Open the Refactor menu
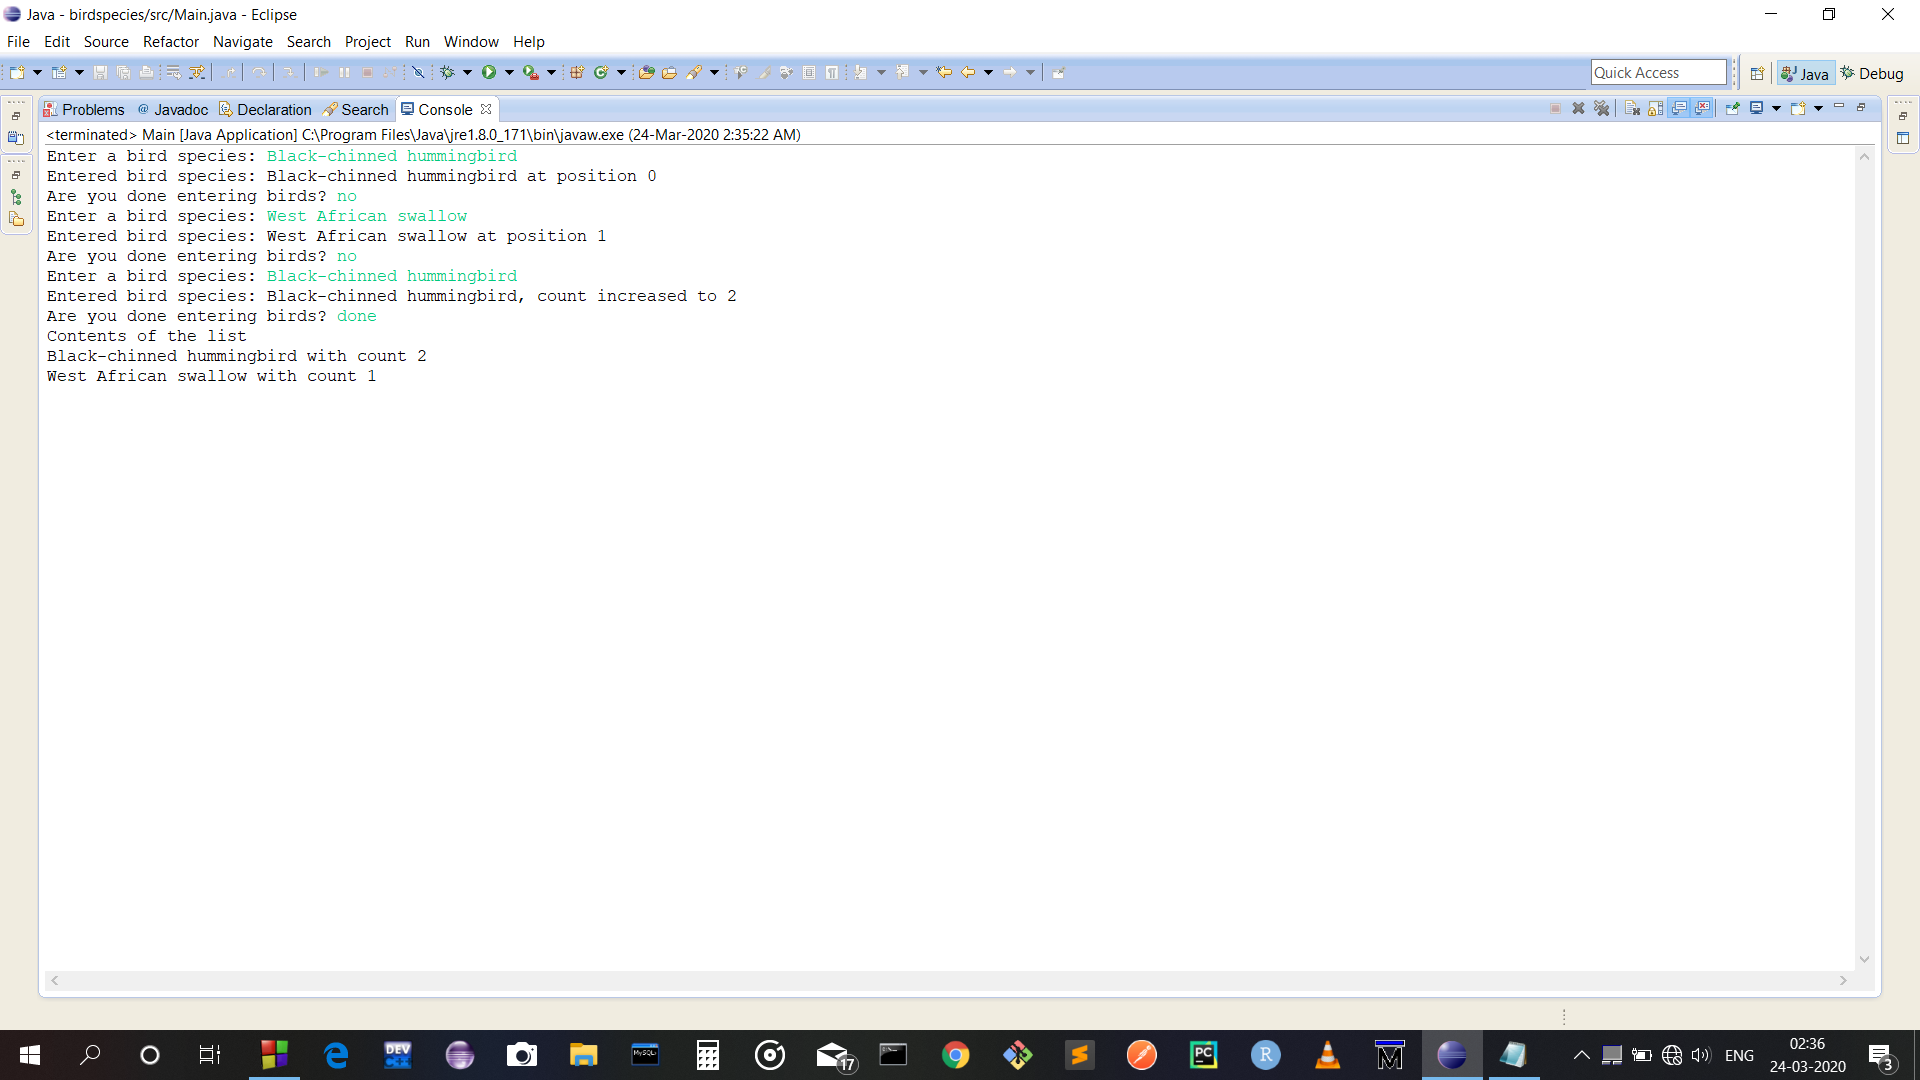This screenshot has width=1920, height=1080. tap(170, 42)
